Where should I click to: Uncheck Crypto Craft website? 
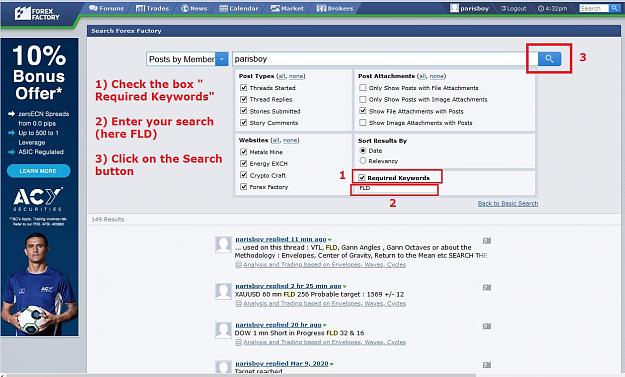244,175
